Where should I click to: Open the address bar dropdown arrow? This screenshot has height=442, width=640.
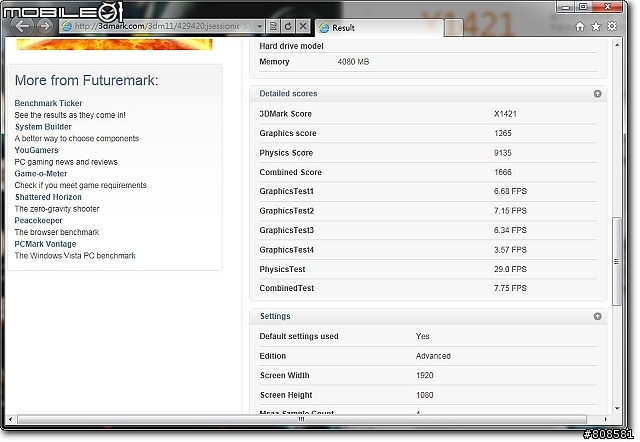click(x=259, y=27)
